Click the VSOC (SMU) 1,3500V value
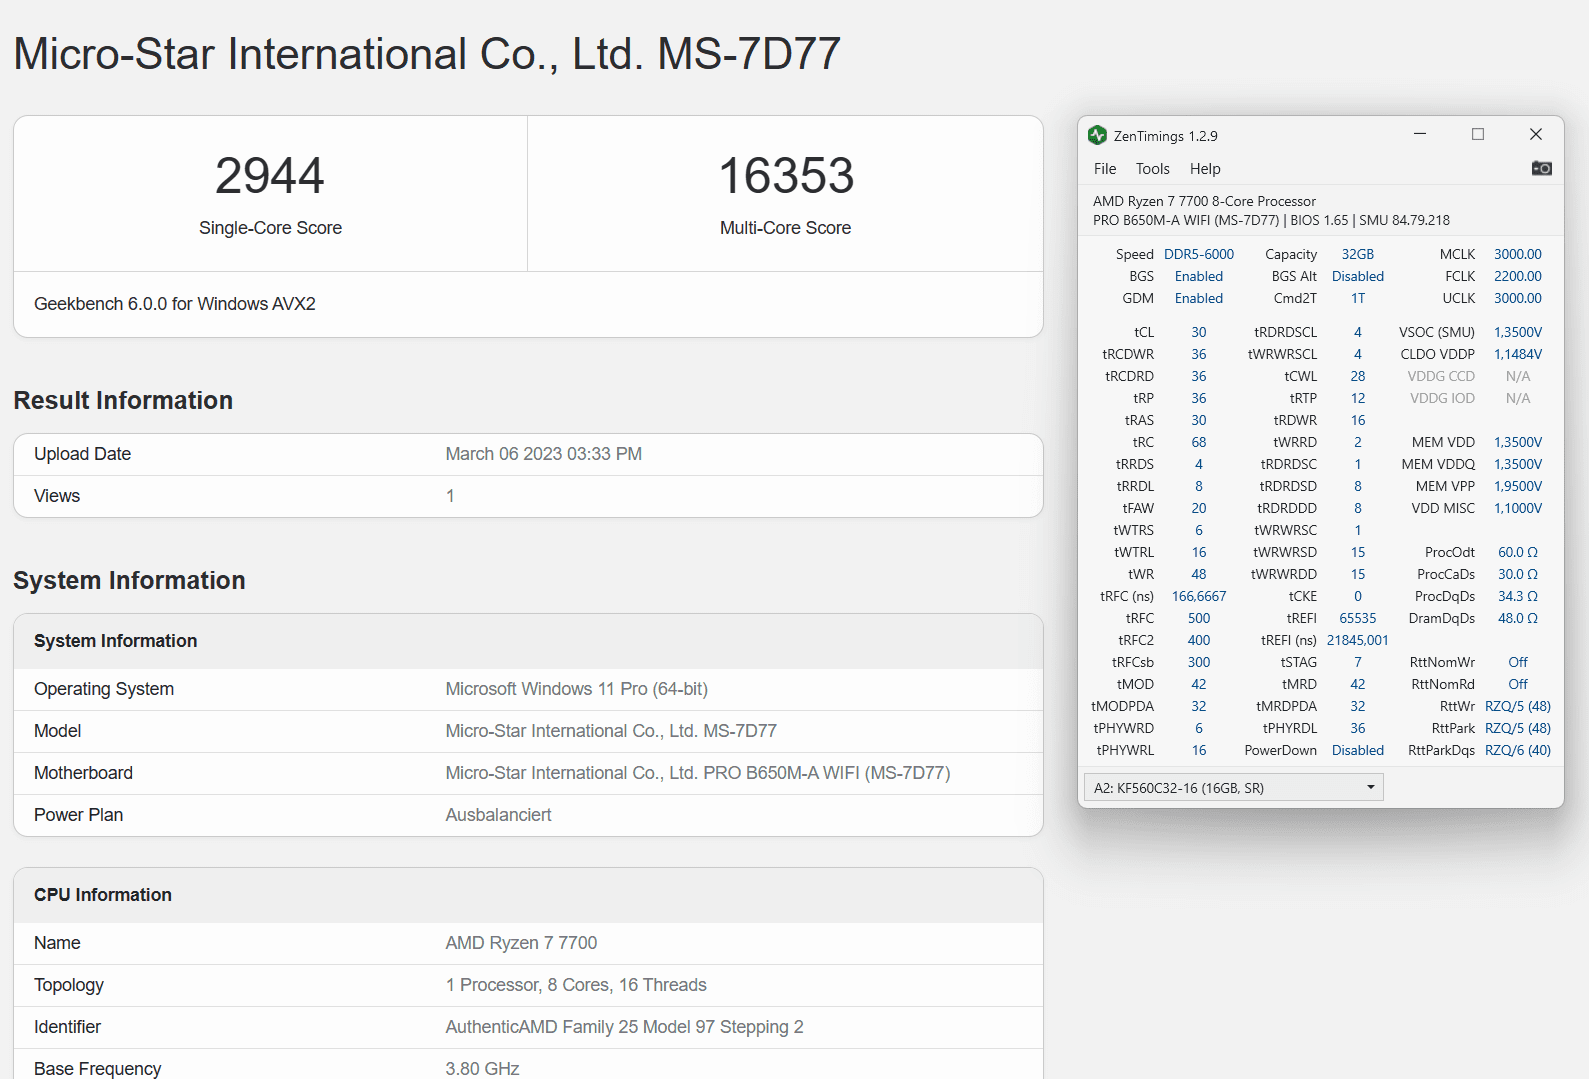Screen dimensions: 1589x1079 pos(1518,332)
